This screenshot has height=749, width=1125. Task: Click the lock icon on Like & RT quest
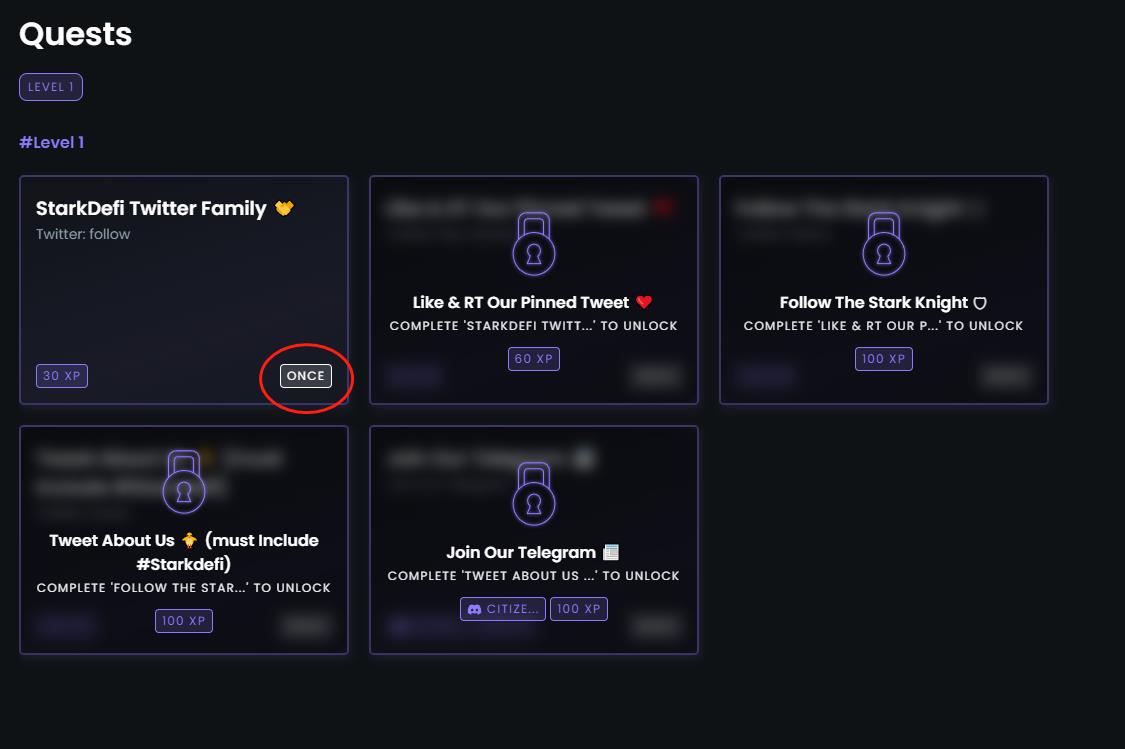533,243
